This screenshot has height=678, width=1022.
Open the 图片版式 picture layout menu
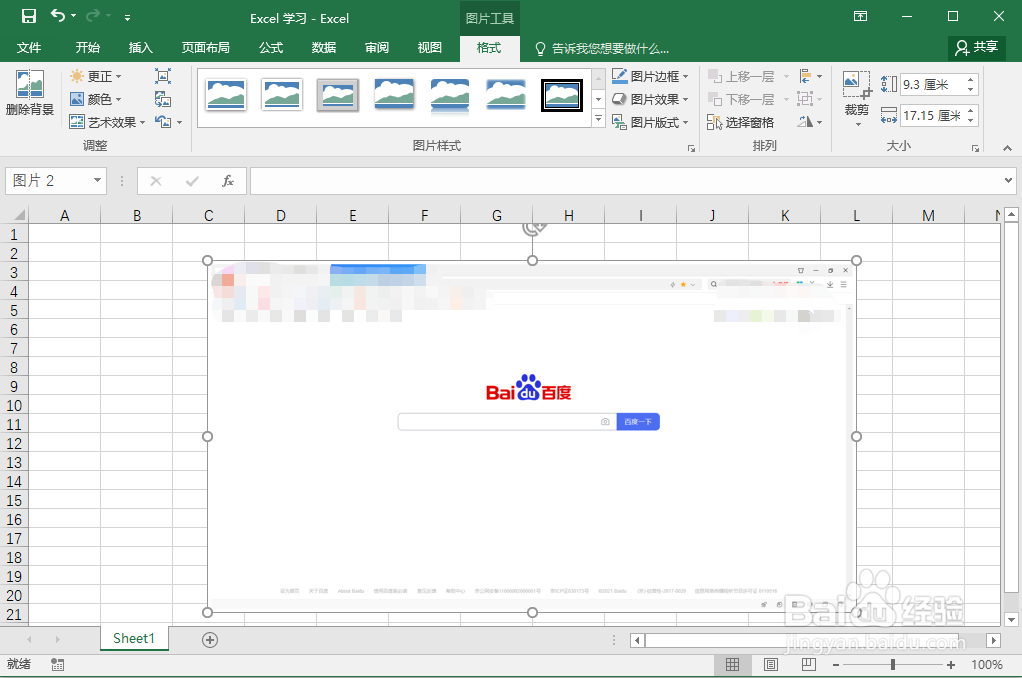pyautogui.click(x=650, y=122)
